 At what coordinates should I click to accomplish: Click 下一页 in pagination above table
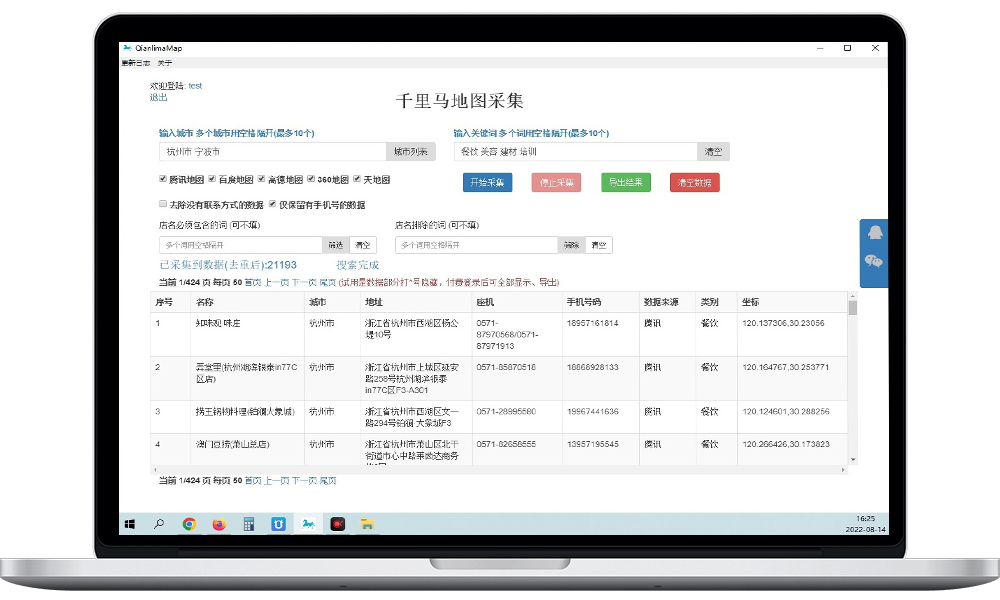click(304, 282)
